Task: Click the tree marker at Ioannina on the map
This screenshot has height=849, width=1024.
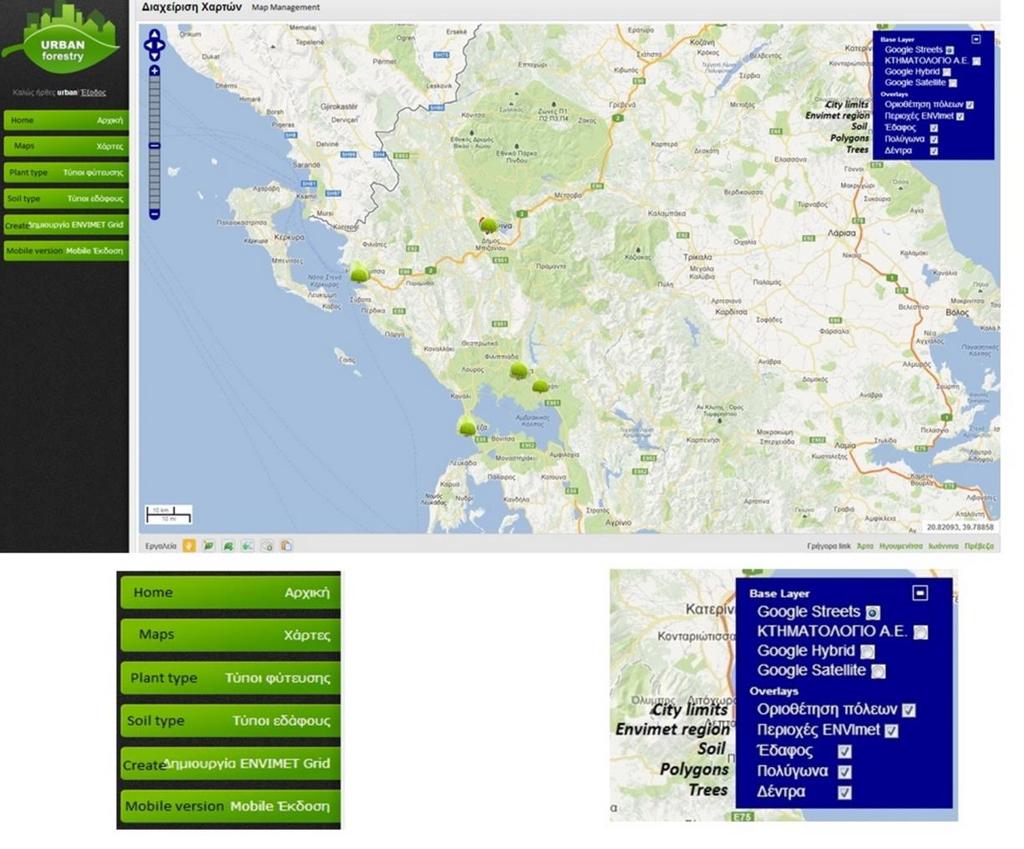Action: [x=488, y=225]
